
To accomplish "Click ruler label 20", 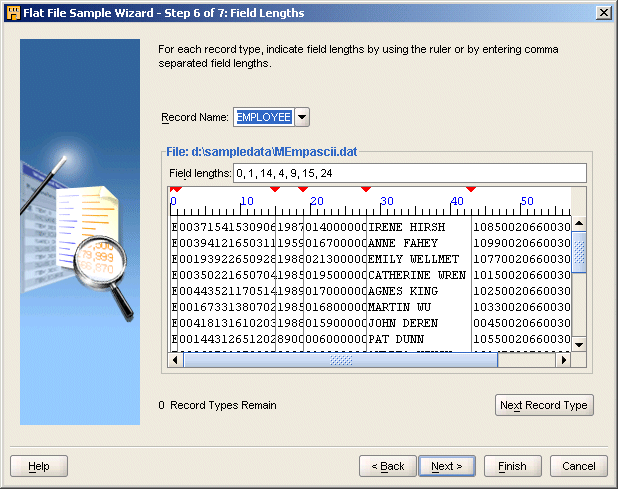I will click(317, 201).
